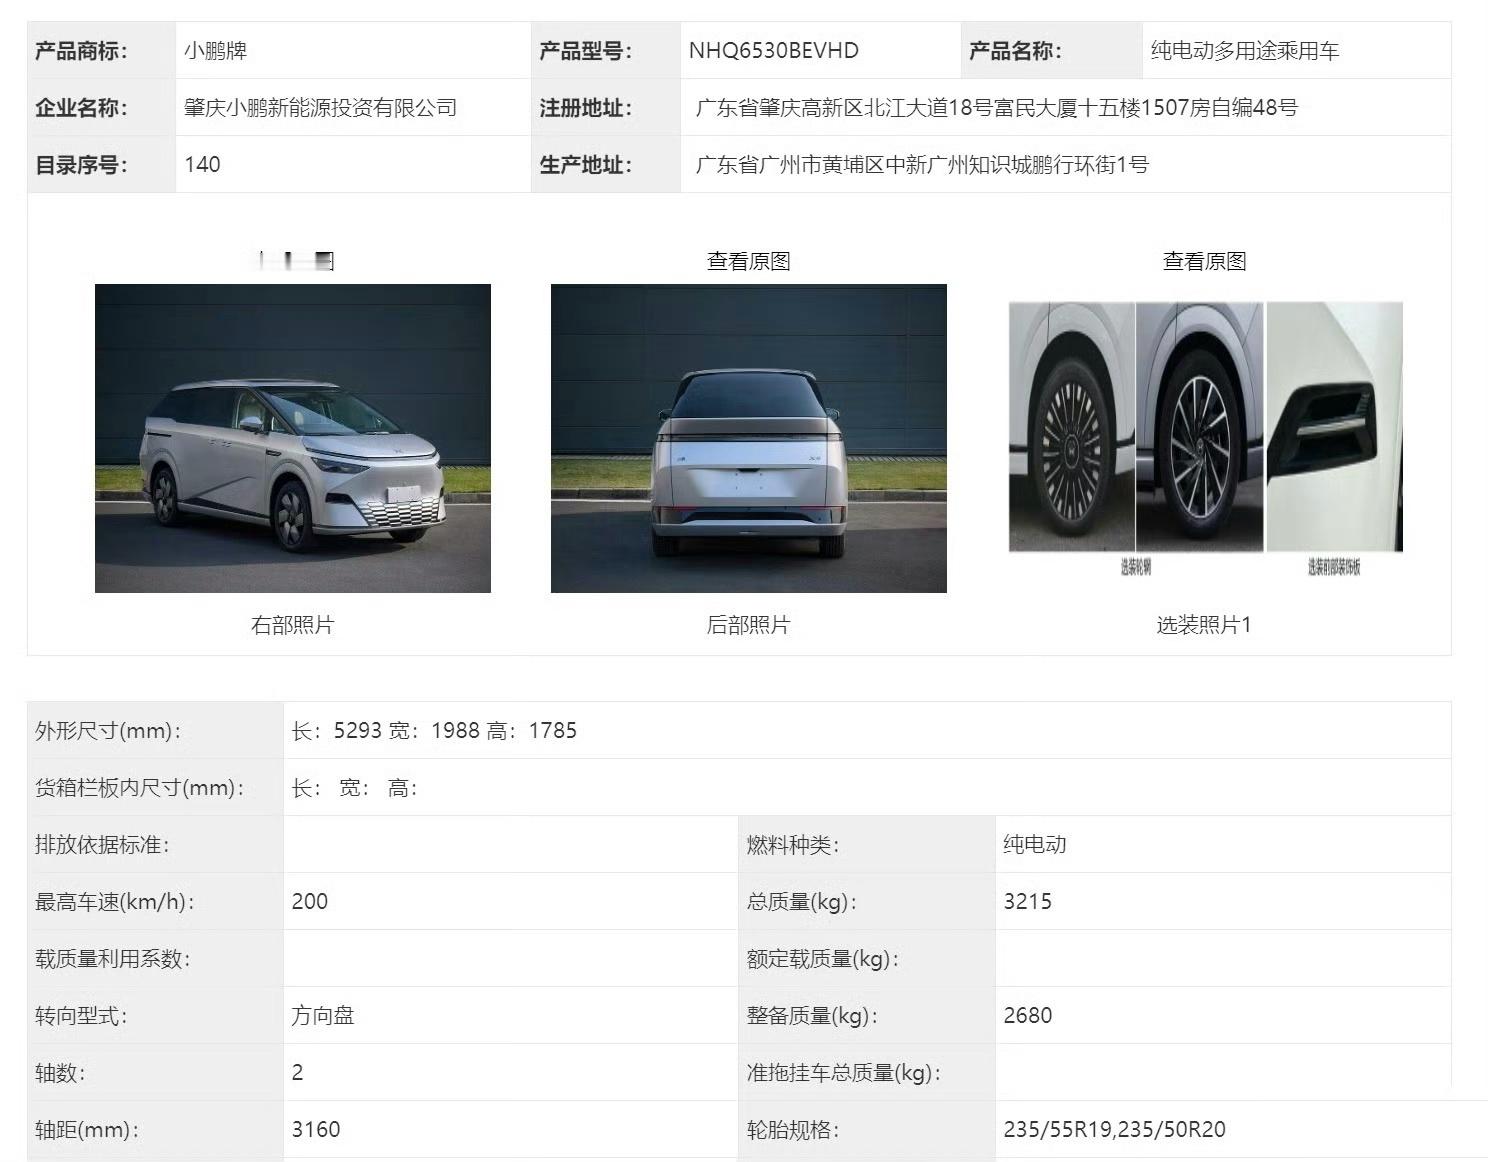
Task: Click the 额定载质量(kg) label
Action: click(823, 958)
